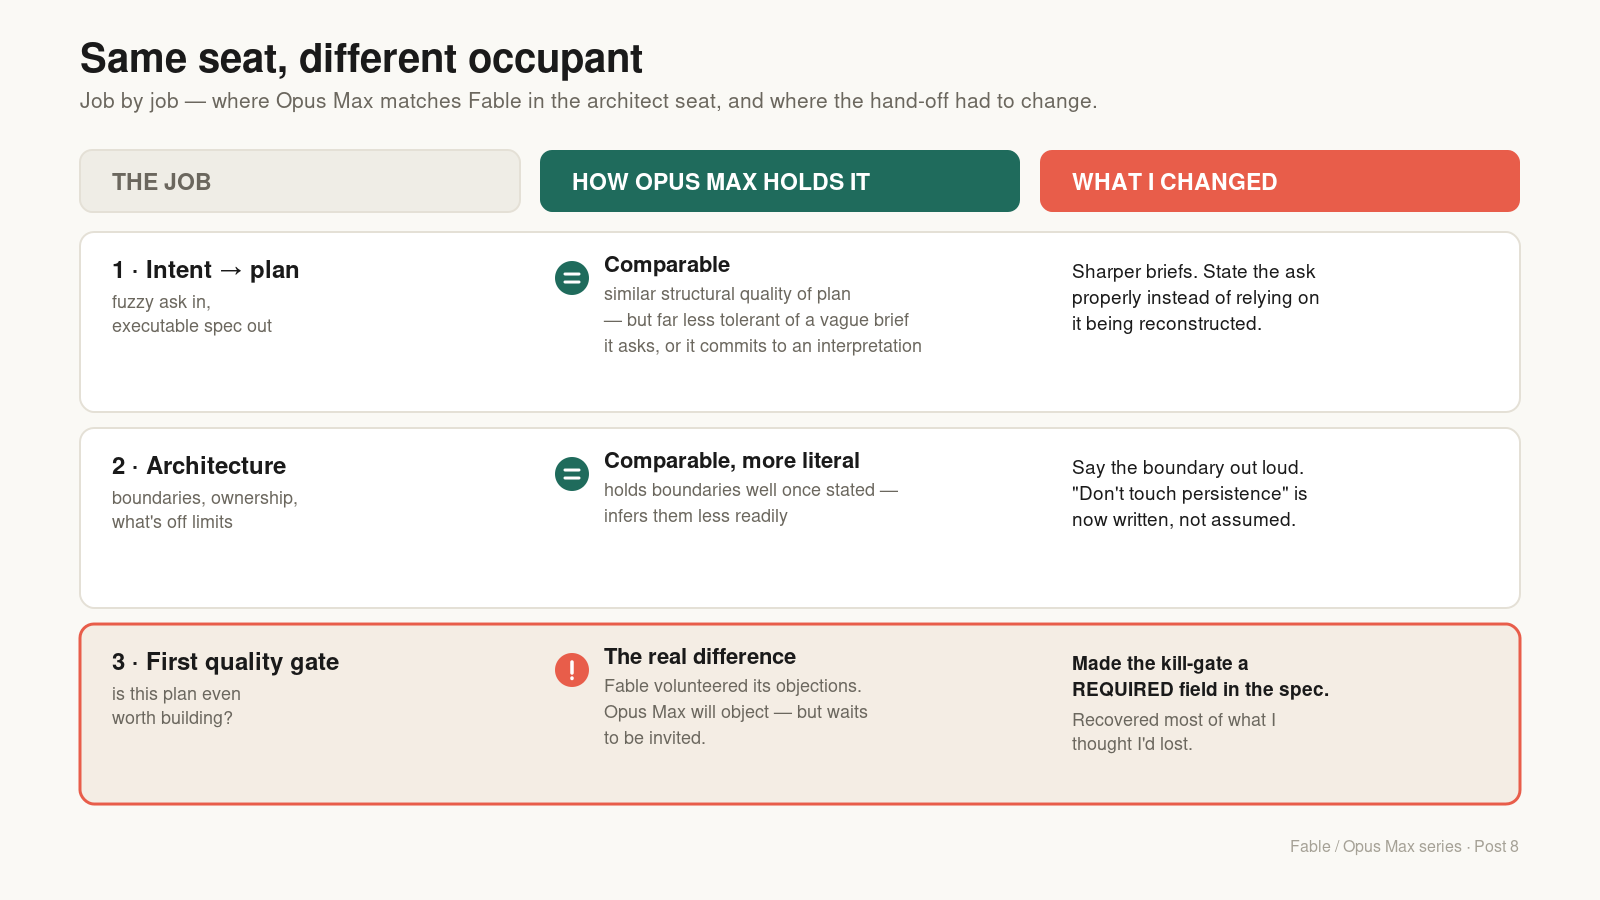Screen dimensions: 1600x900
Task: Click the text 'fuzzy ask in, executable spec out'
Action: 192,314
